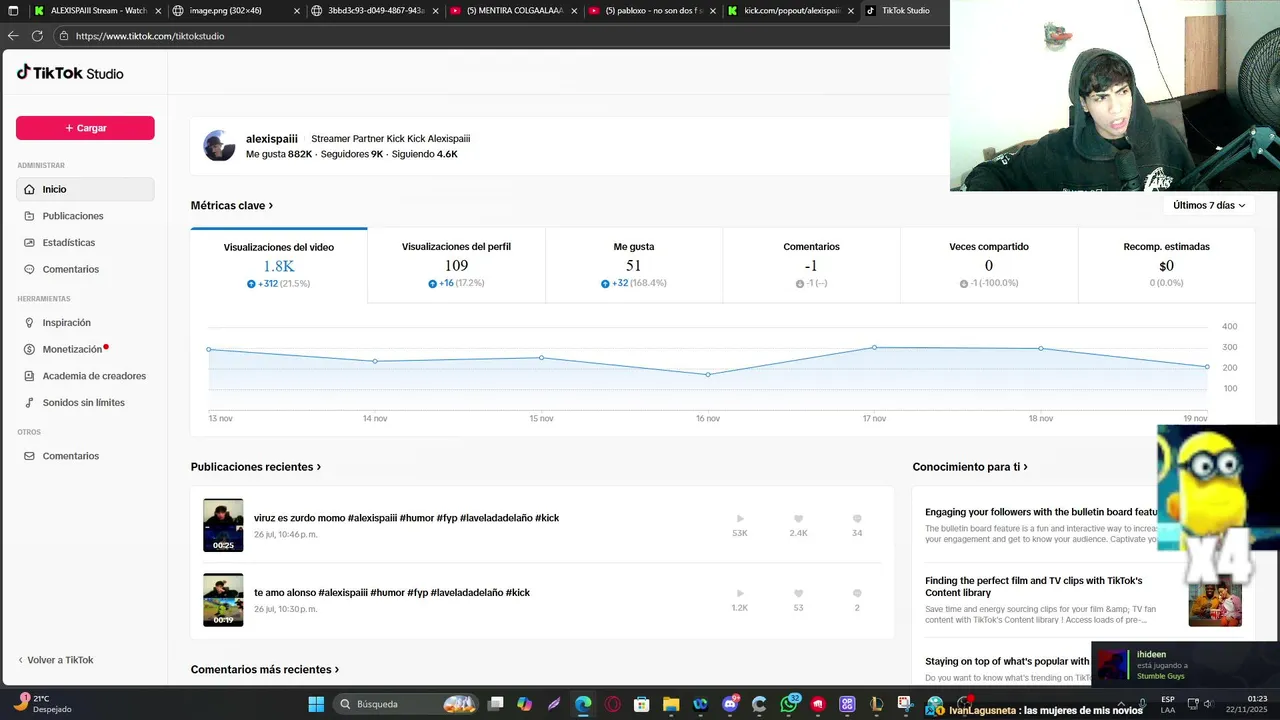Open Opera browser on taskbar
The height and width of the screenshot is (720, 1280).
612,704
